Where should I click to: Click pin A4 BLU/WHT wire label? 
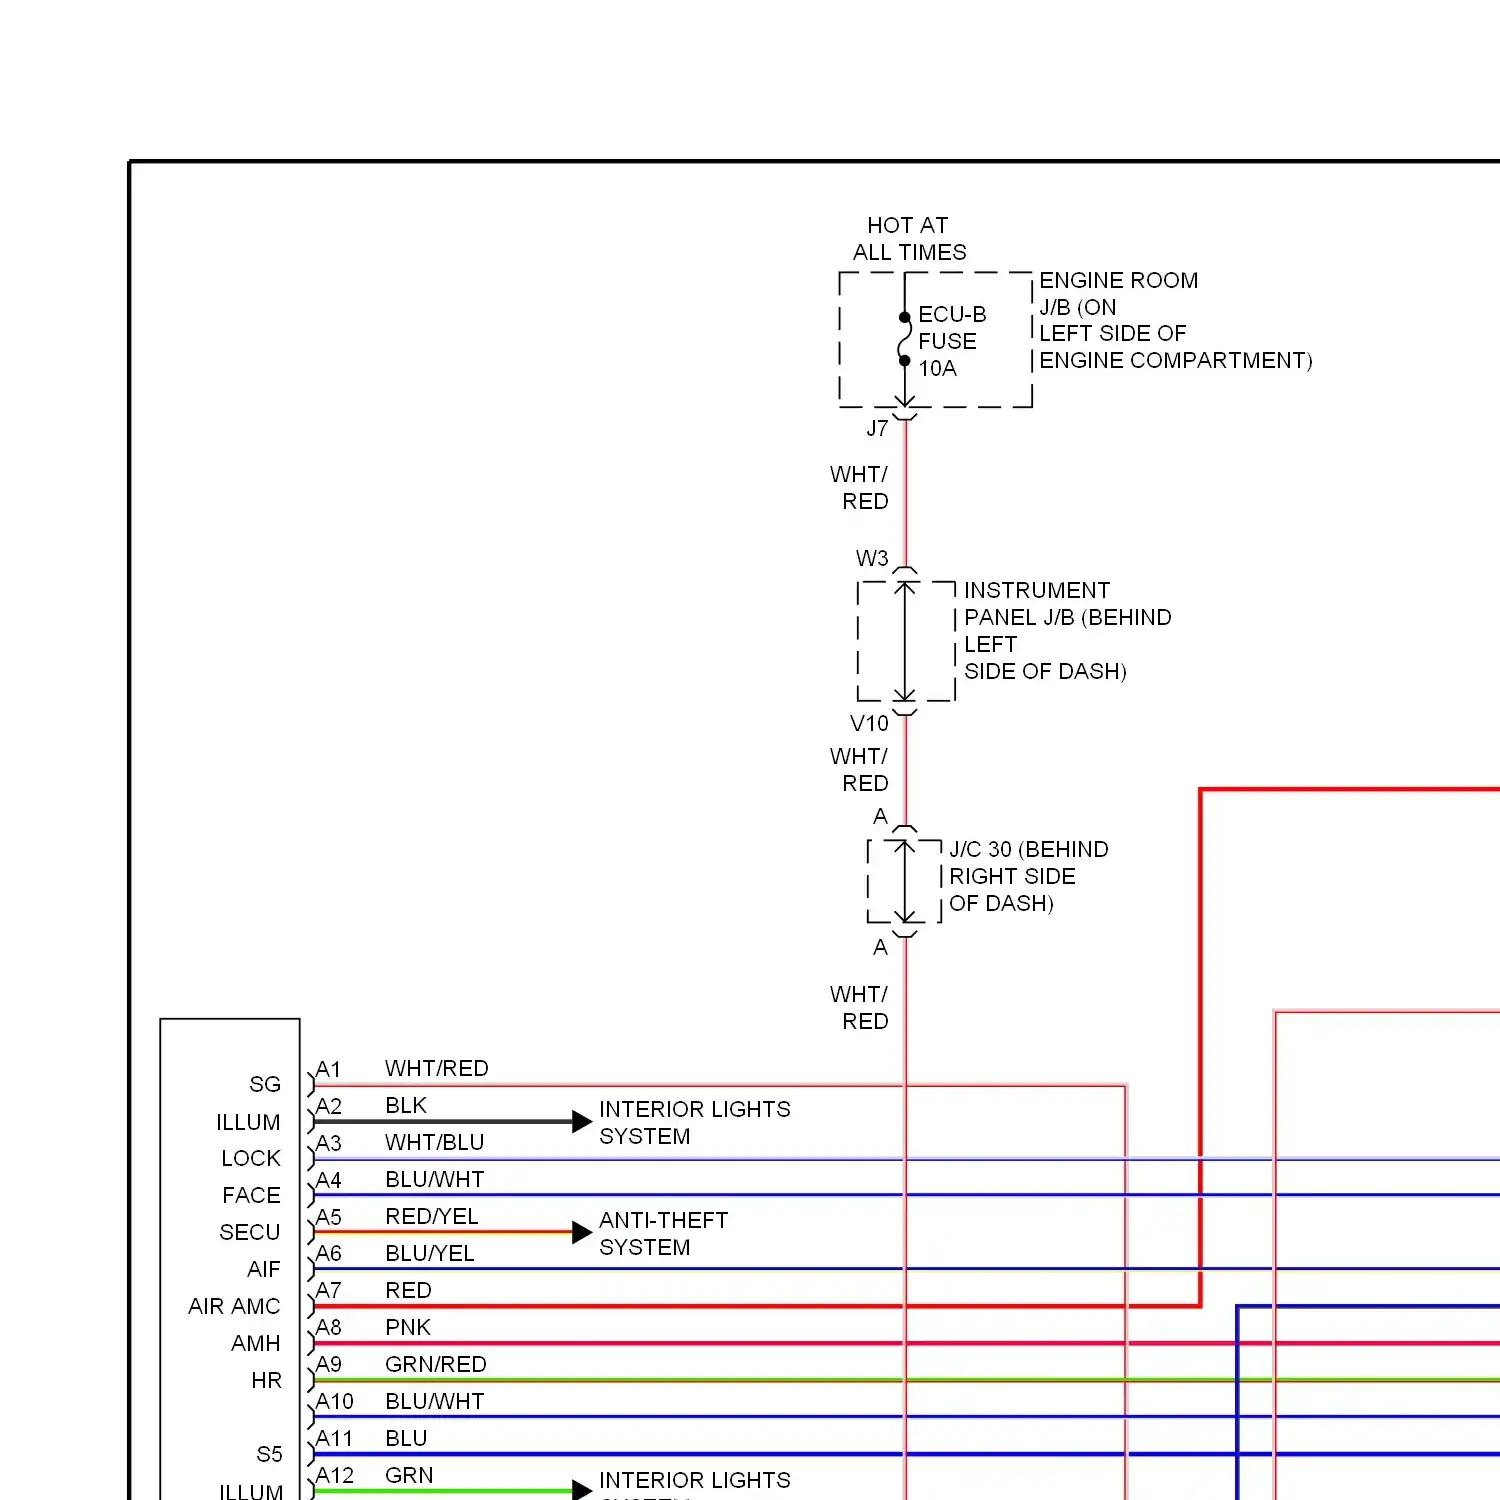click(434, 1180)
